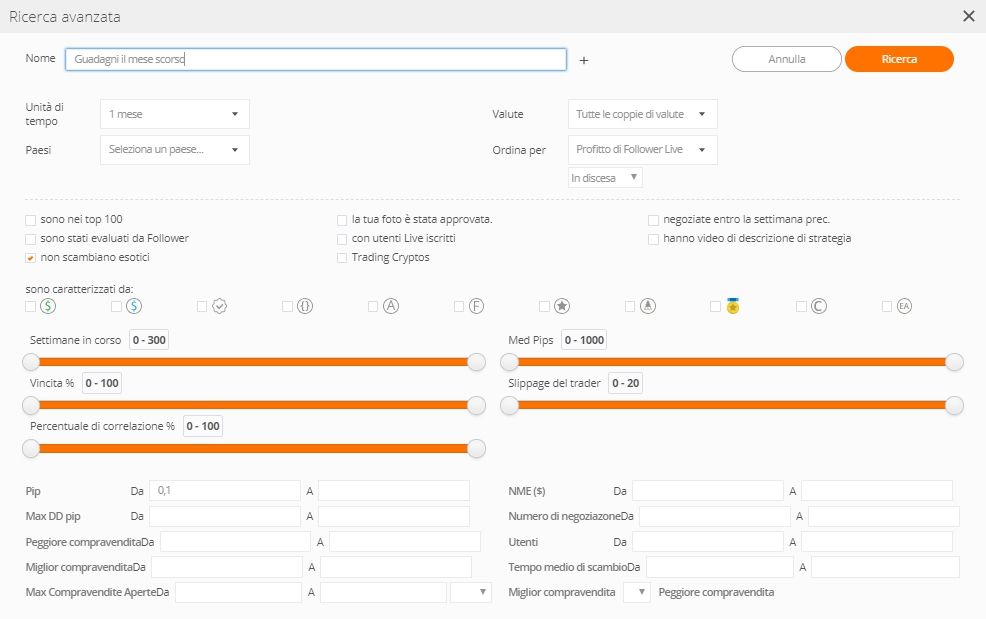The height and width of the screenshot is (619, 986).
Task: Open the 'In discesa' sort direction dropdown
Action: point(605,177)
